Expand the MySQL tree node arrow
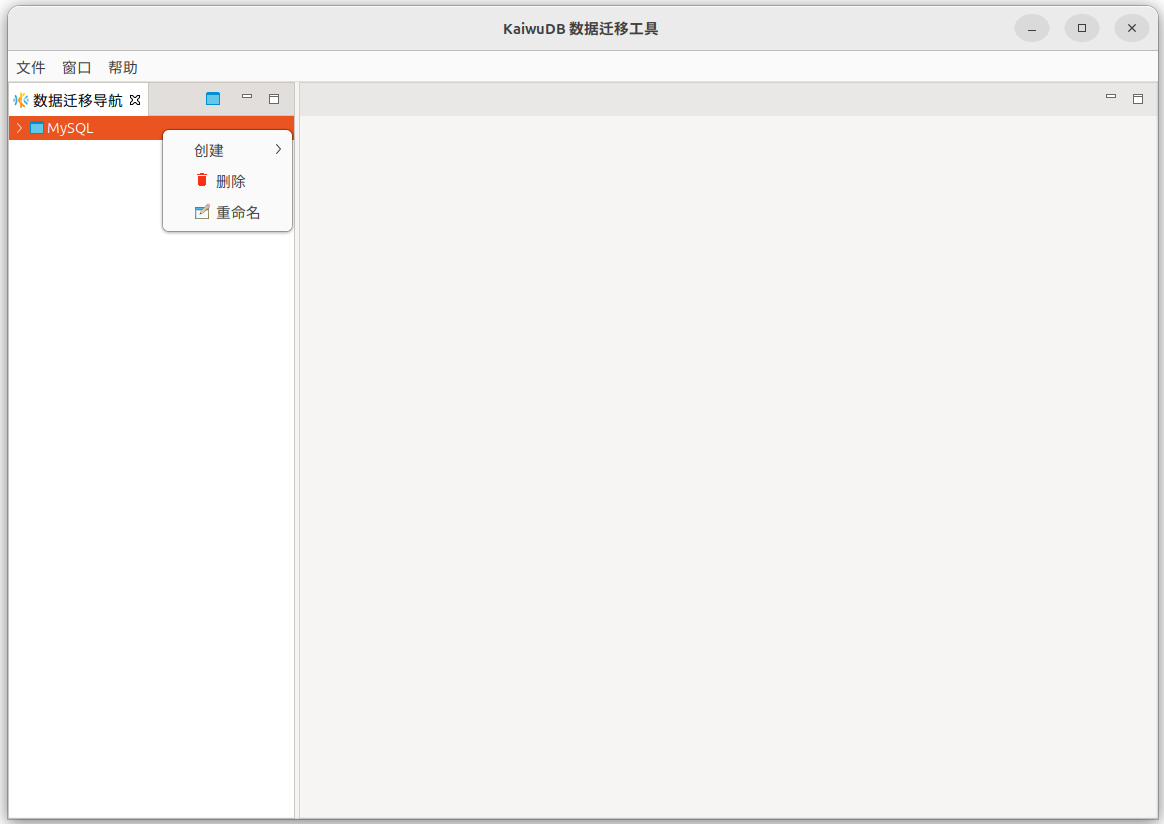 pyautogui.click(x=19, y=128)
